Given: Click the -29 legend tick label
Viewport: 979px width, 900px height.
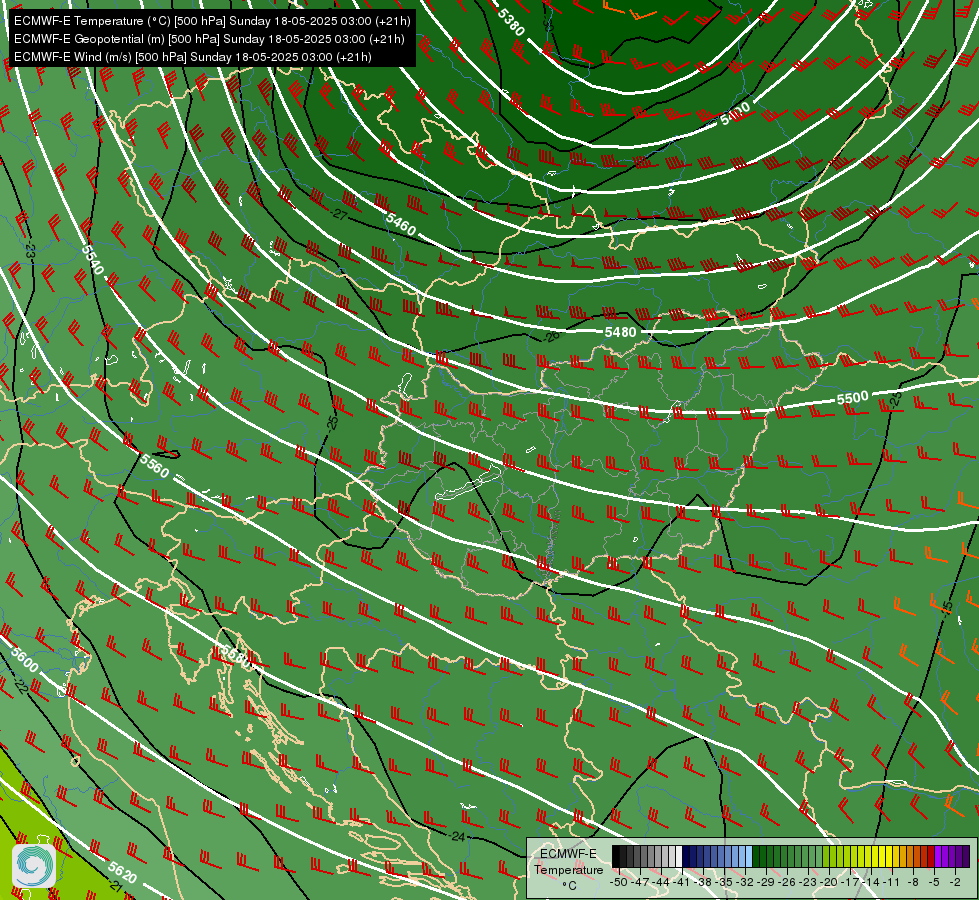Looking at the screenshot, I should point(766,883).
